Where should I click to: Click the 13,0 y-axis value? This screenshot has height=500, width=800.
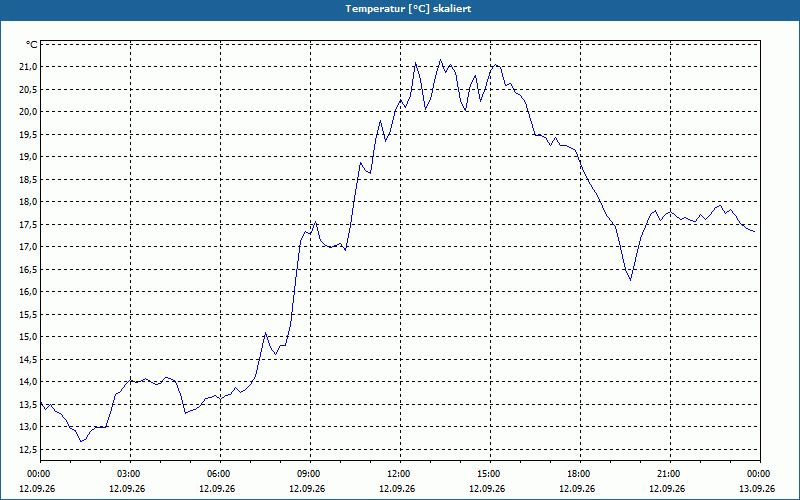(28, 427)
